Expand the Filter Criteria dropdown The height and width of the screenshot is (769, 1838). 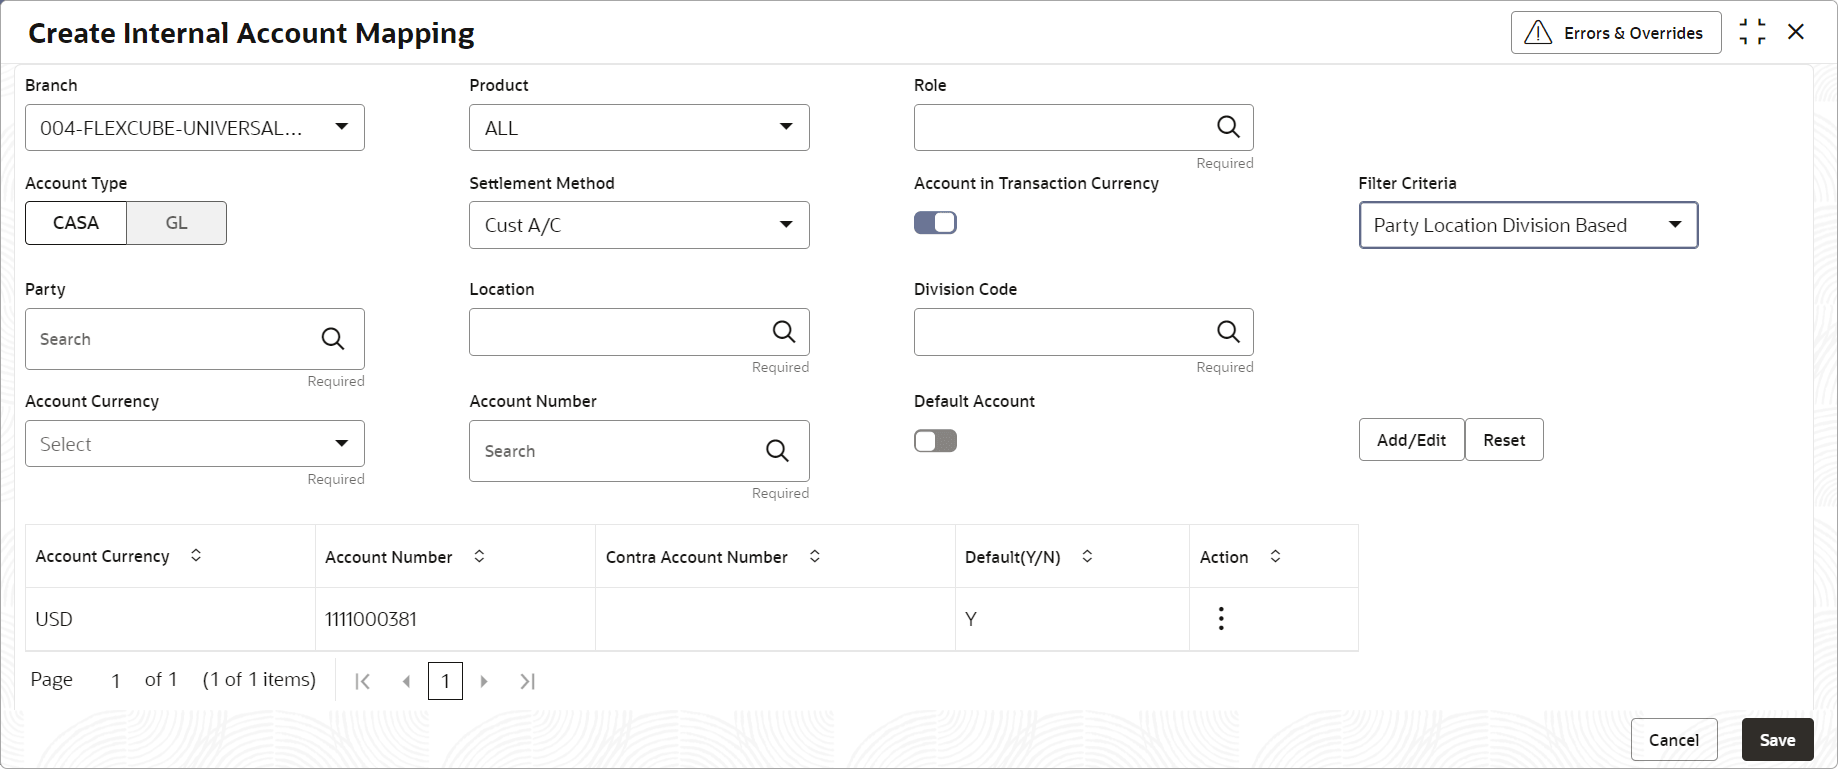pyautogui.click(x=1675, y=225)
